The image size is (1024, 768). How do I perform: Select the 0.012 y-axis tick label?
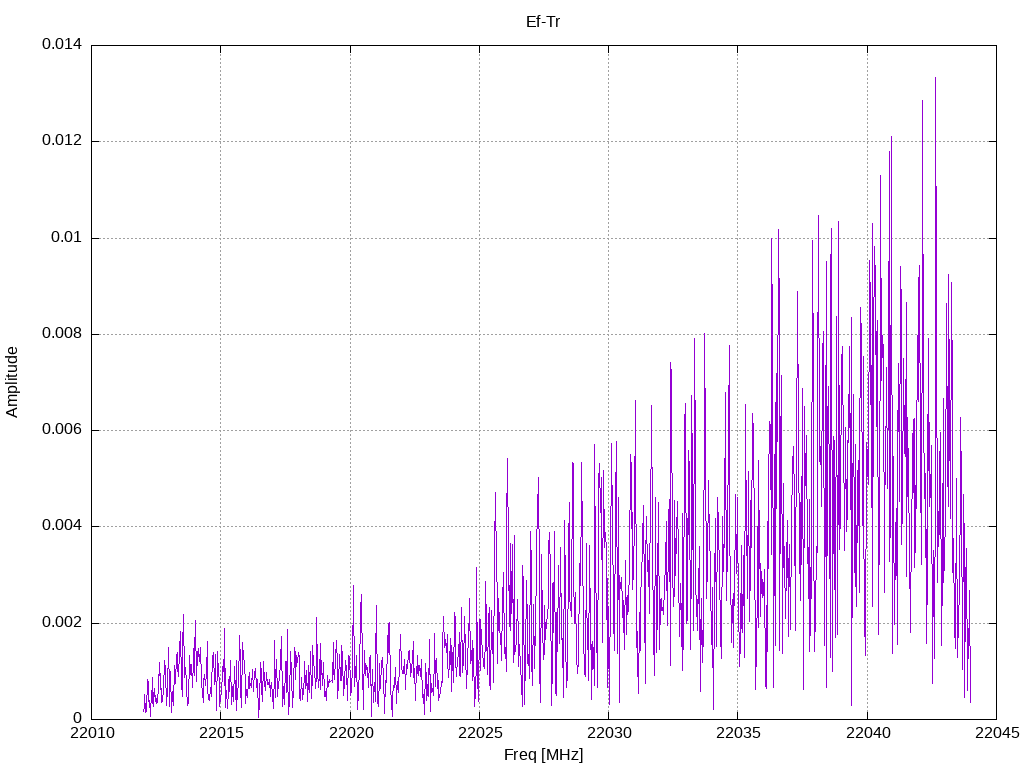point(61,141)
